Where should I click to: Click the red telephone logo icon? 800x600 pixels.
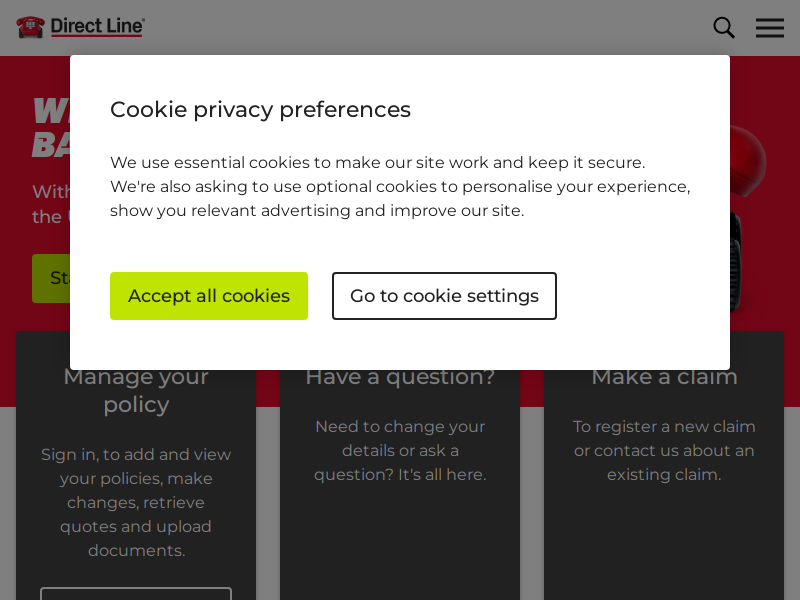[31, 27]
